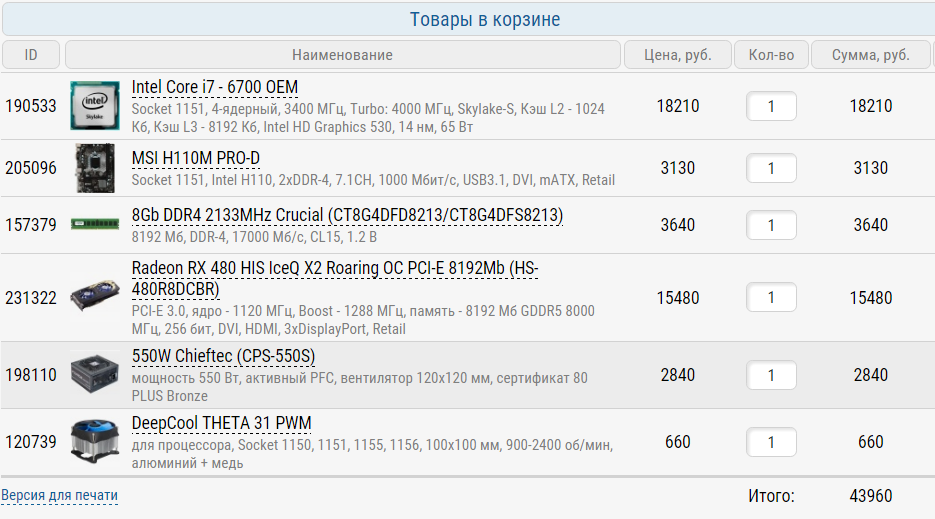Click quantity field for DeepCool THETA 31

771,442
